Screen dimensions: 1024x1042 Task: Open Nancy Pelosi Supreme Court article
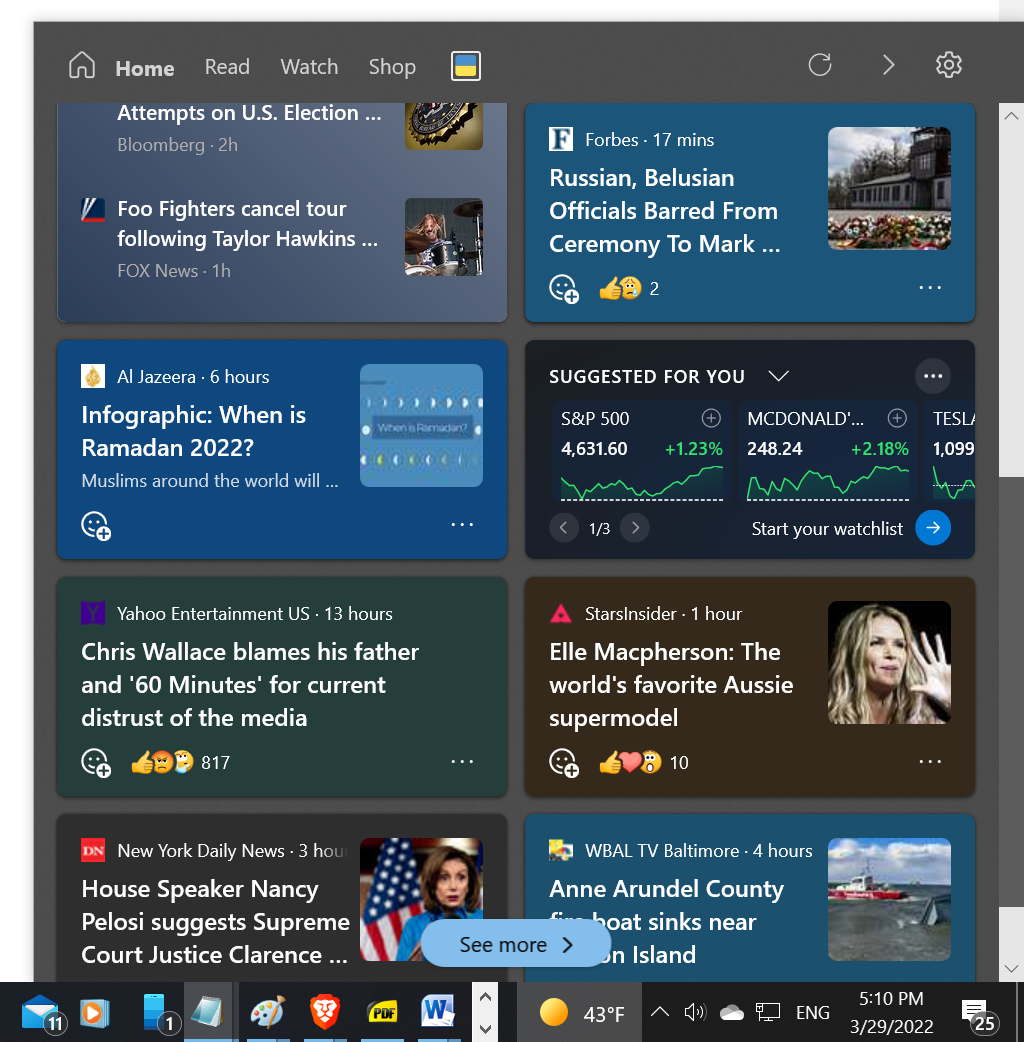pos(215,922)
